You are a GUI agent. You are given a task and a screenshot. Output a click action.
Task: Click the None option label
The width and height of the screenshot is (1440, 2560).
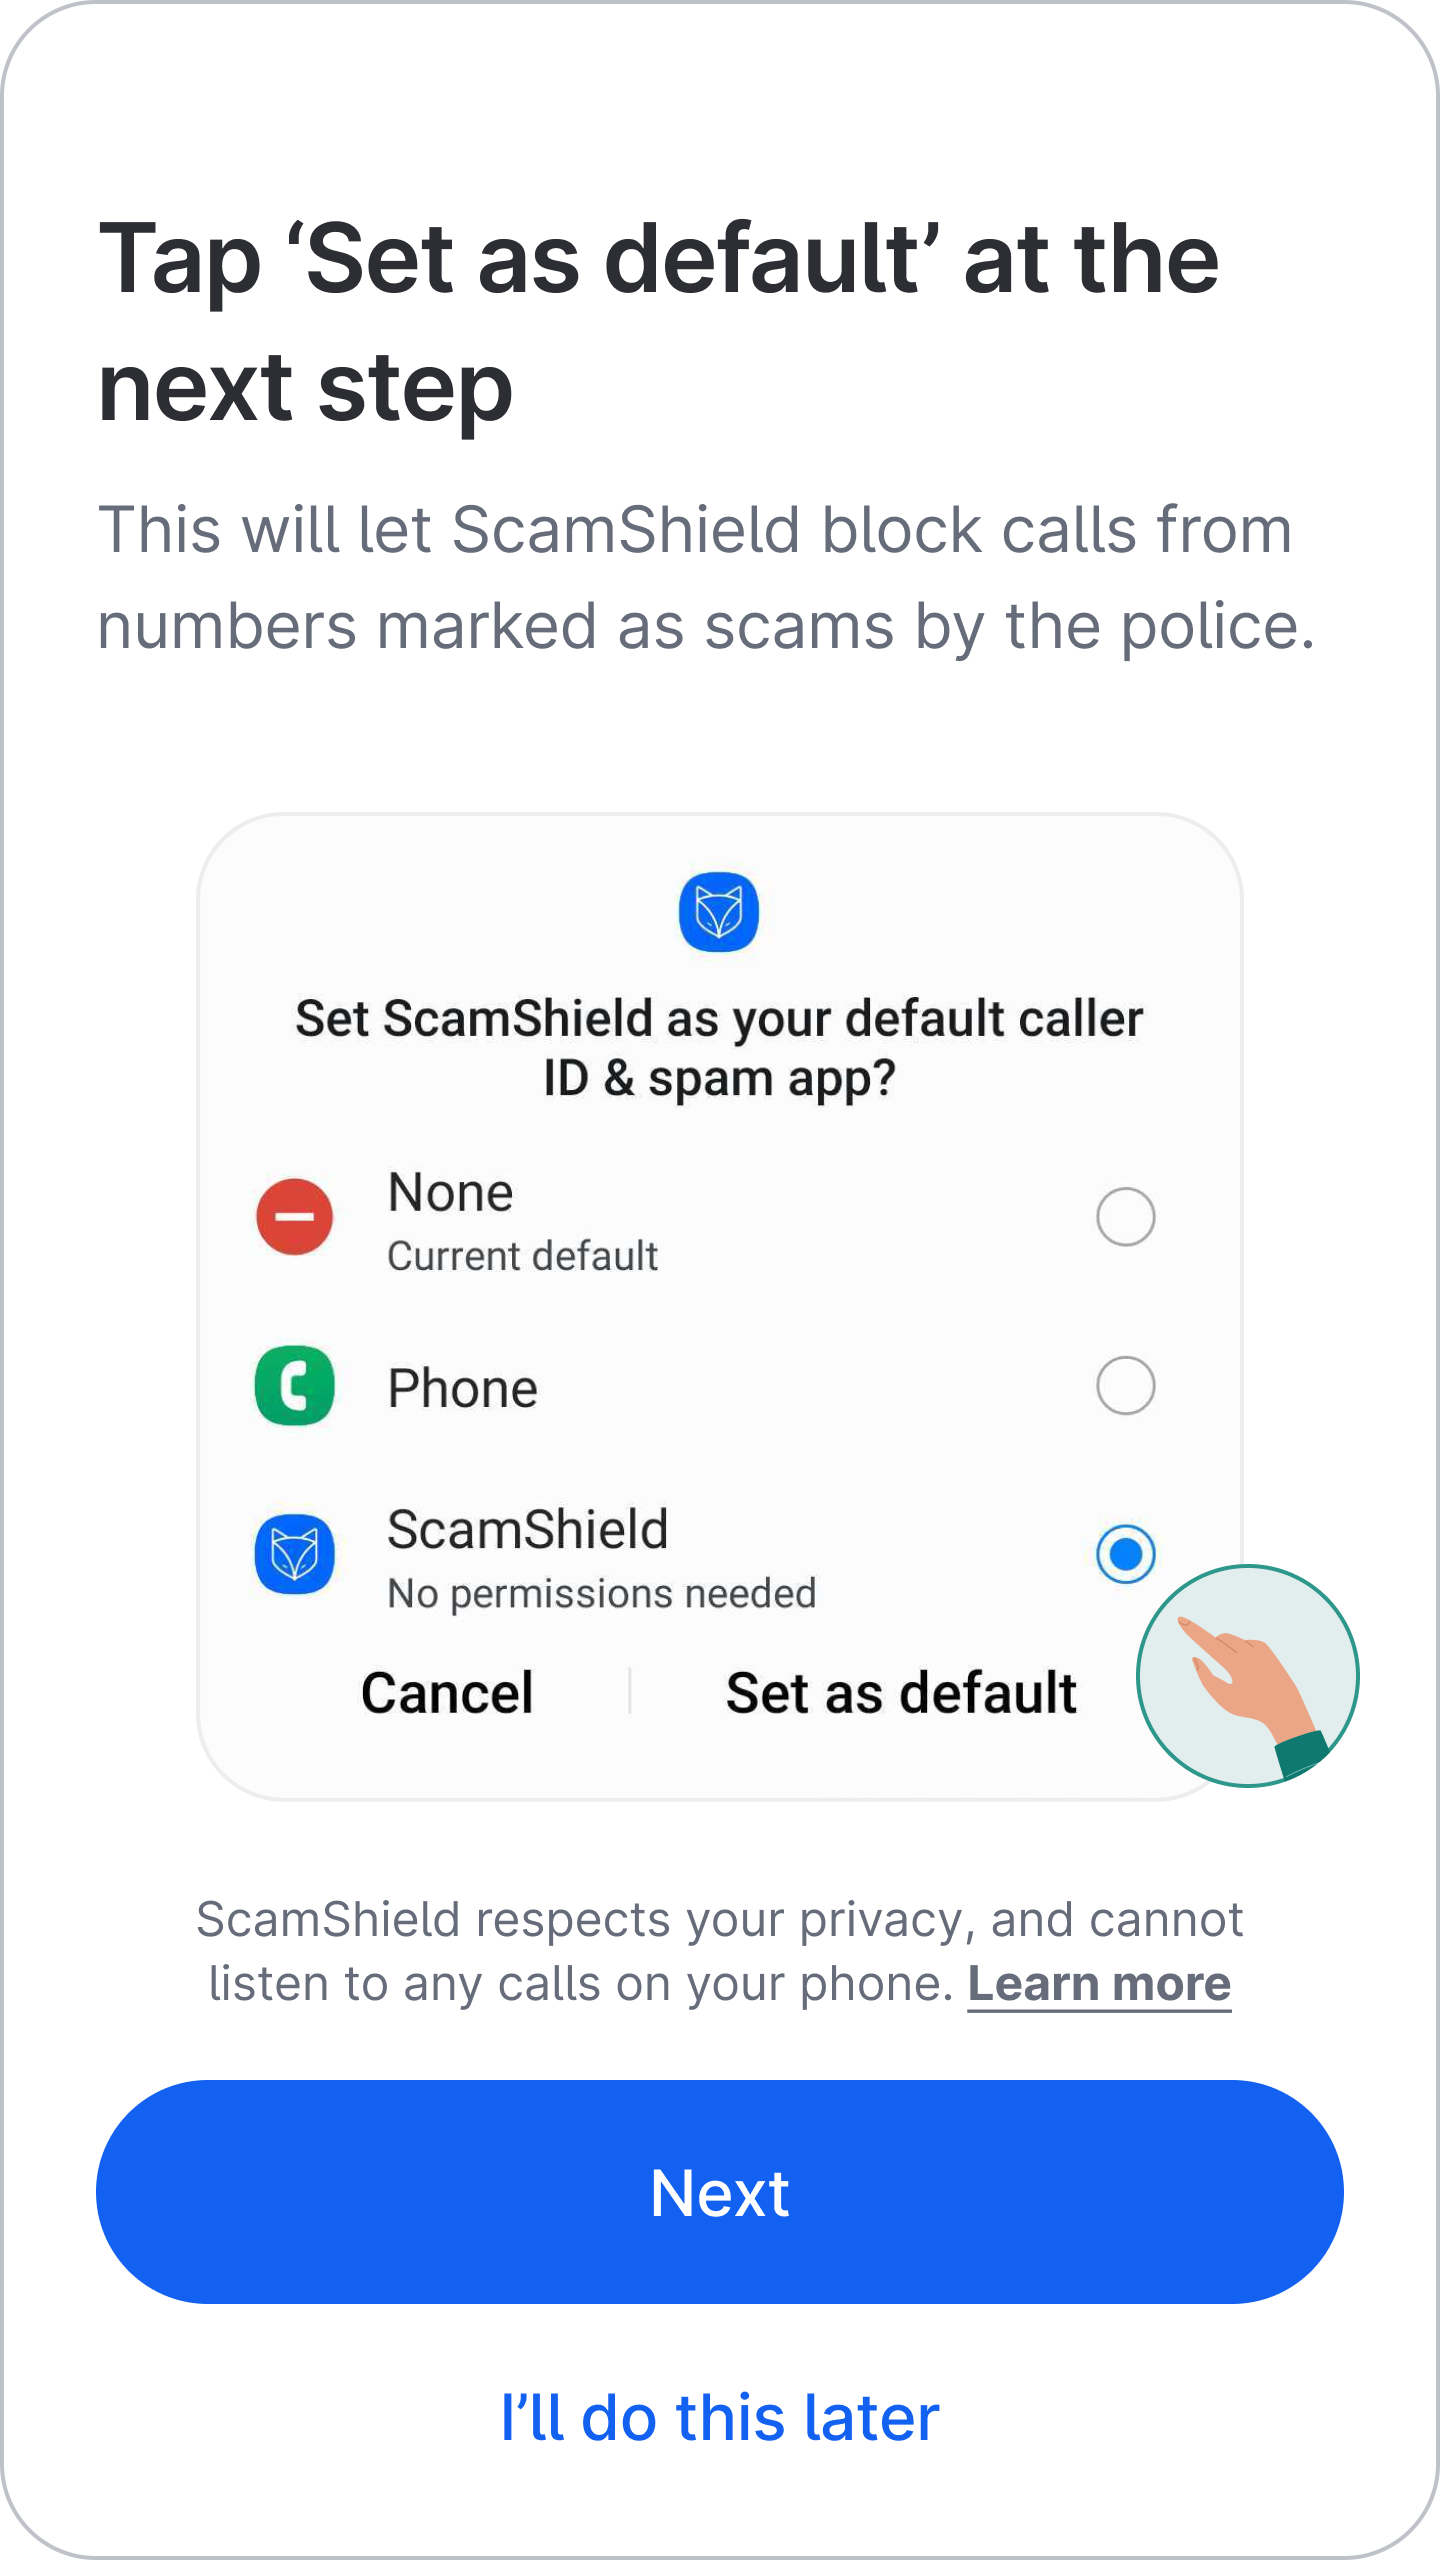451,1193
